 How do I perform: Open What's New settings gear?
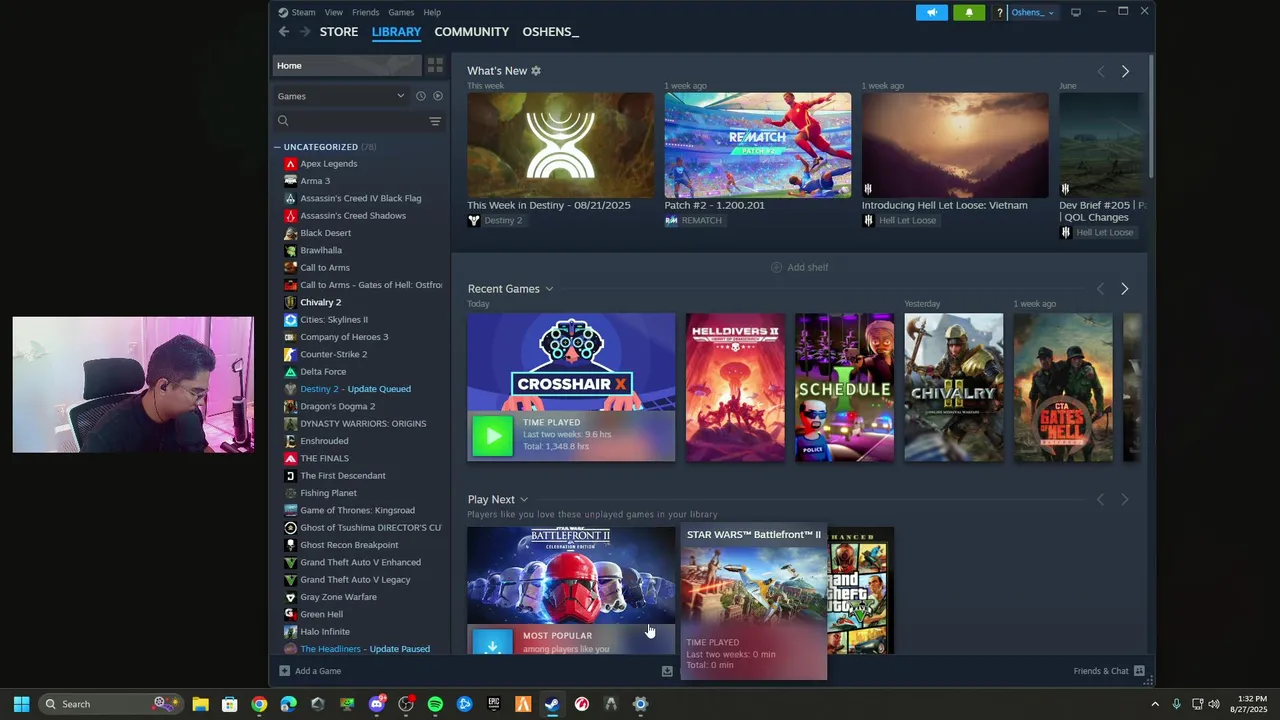[536, 71]
